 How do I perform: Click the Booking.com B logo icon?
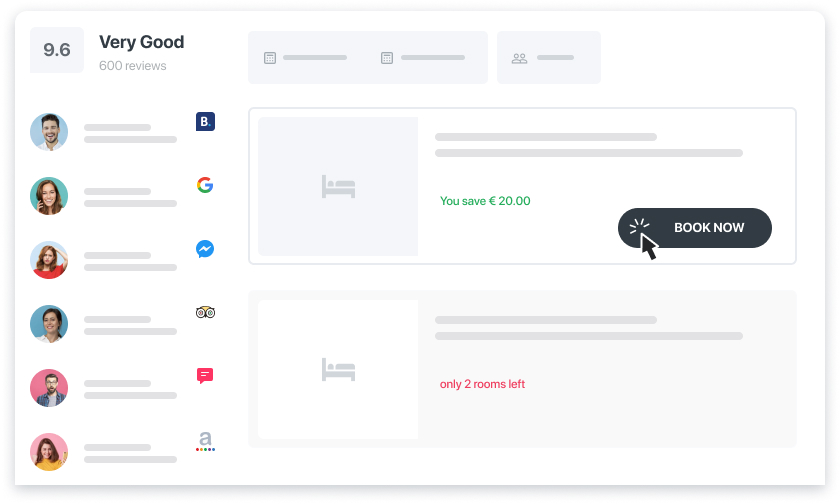(x=205, y=122)
